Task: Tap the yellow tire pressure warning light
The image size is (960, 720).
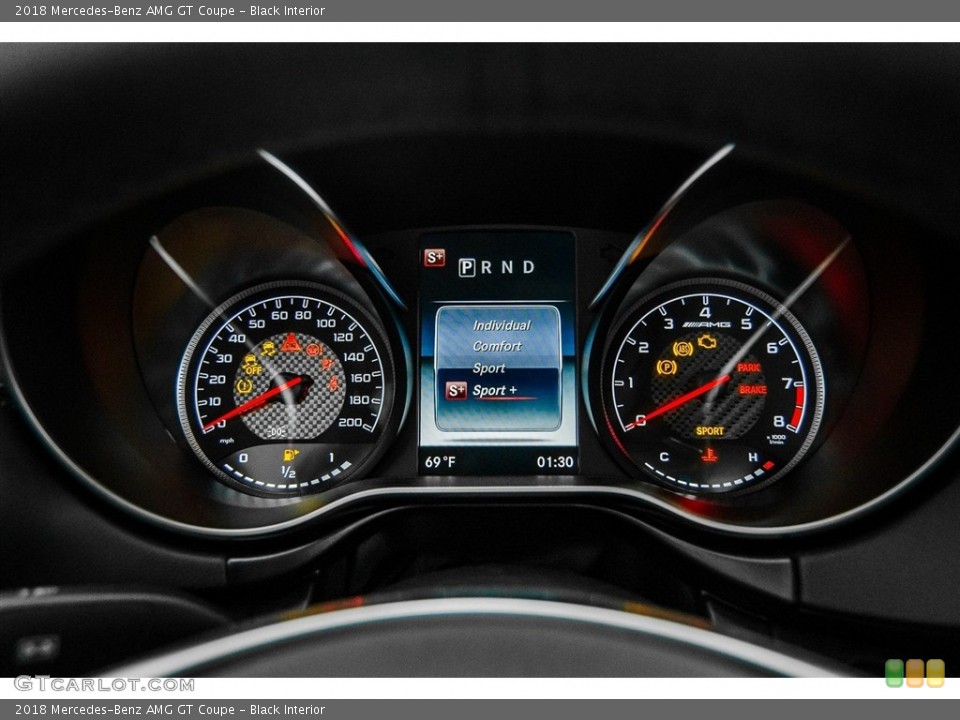Action: click(x=244, y=386)
